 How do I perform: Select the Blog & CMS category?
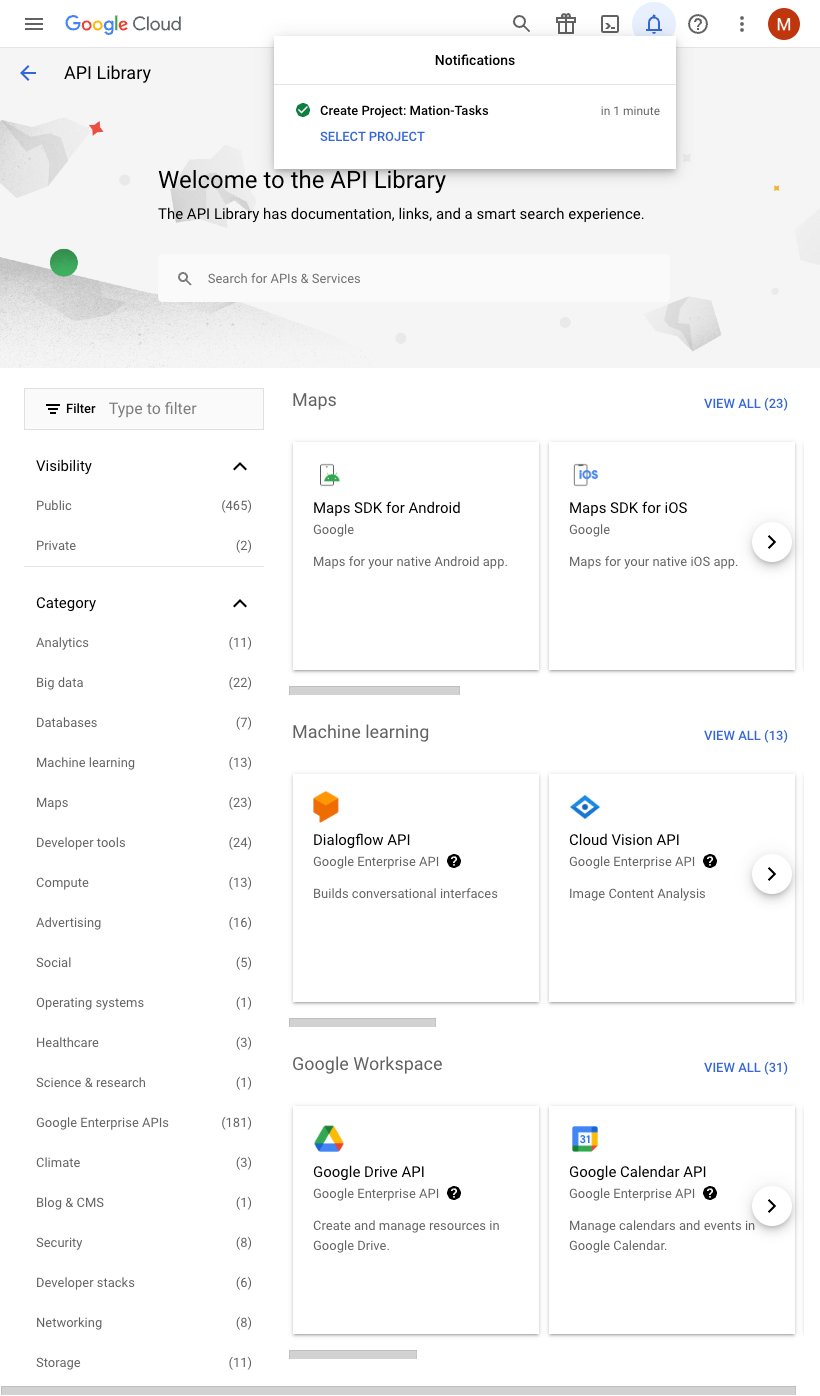144,1203
